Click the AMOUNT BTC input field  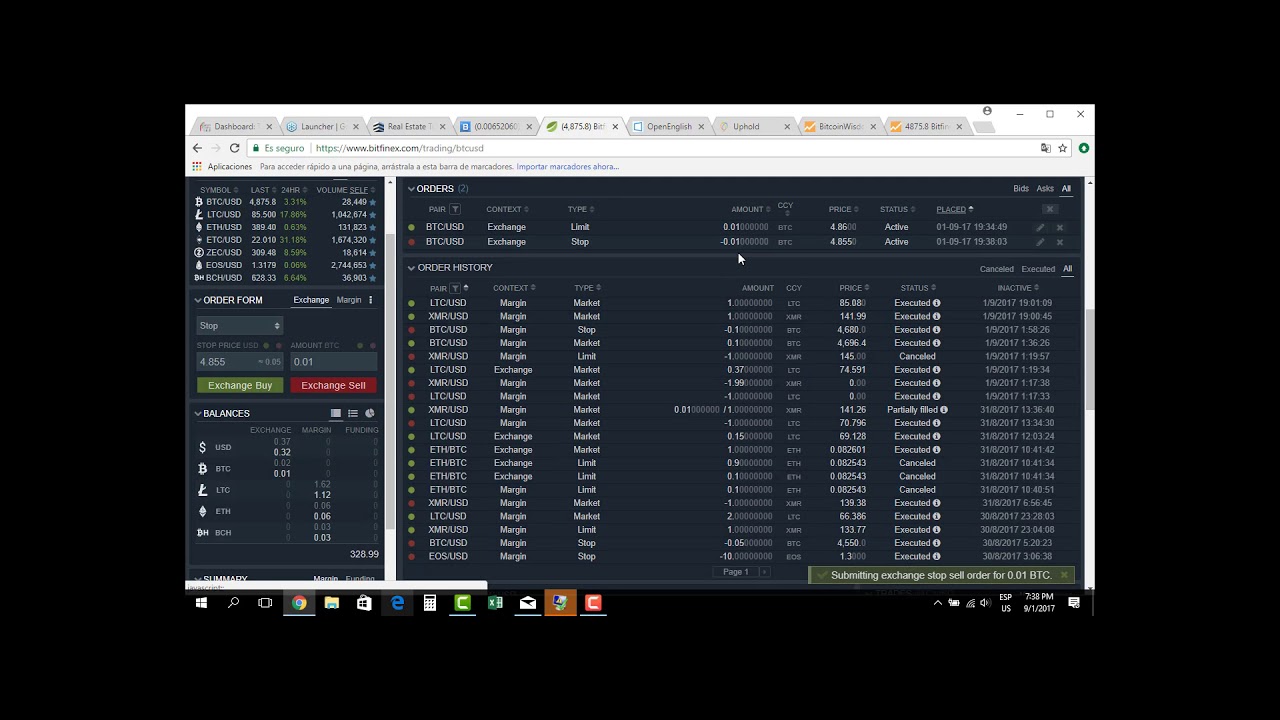coord(333,362)
